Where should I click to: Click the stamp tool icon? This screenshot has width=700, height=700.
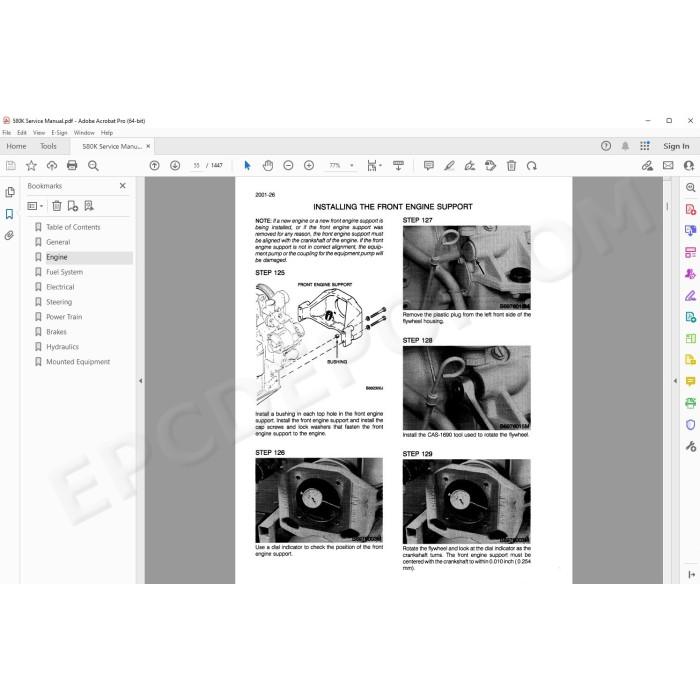coord(490,166)
